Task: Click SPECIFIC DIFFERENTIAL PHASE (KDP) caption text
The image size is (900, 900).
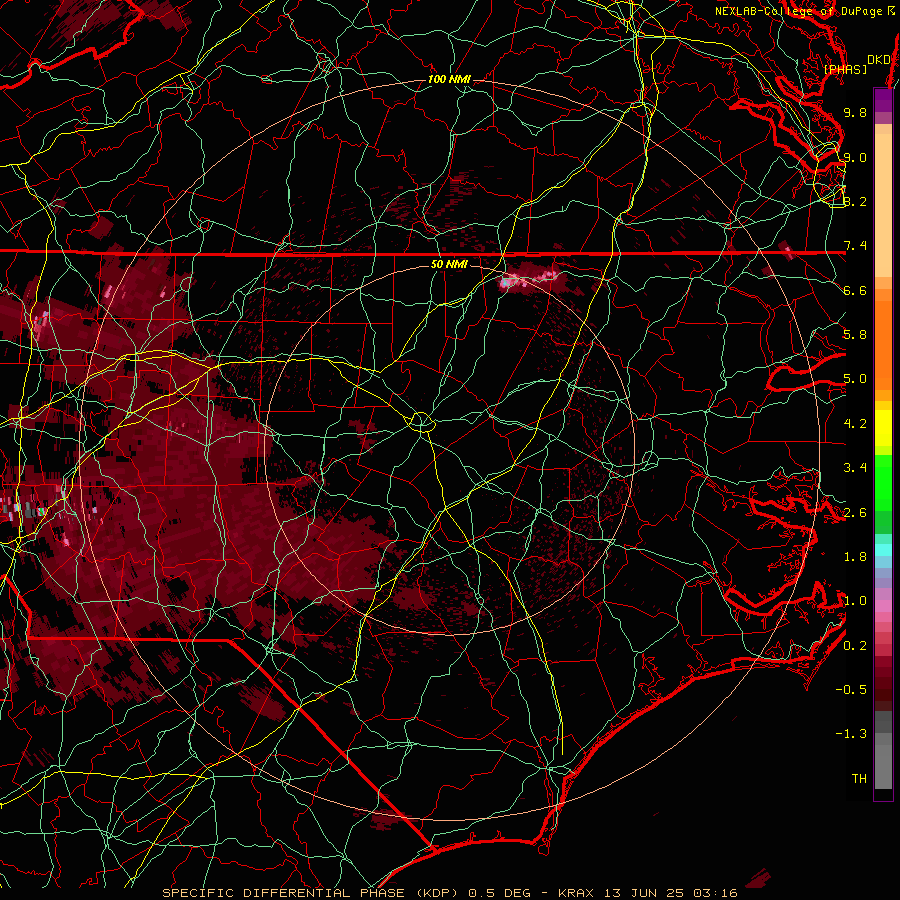Action: click(x=311, y=893)
